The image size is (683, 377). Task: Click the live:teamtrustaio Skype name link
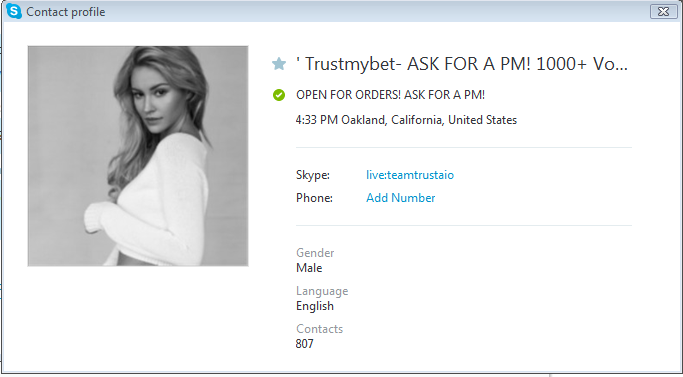click(x=410, y=175)
